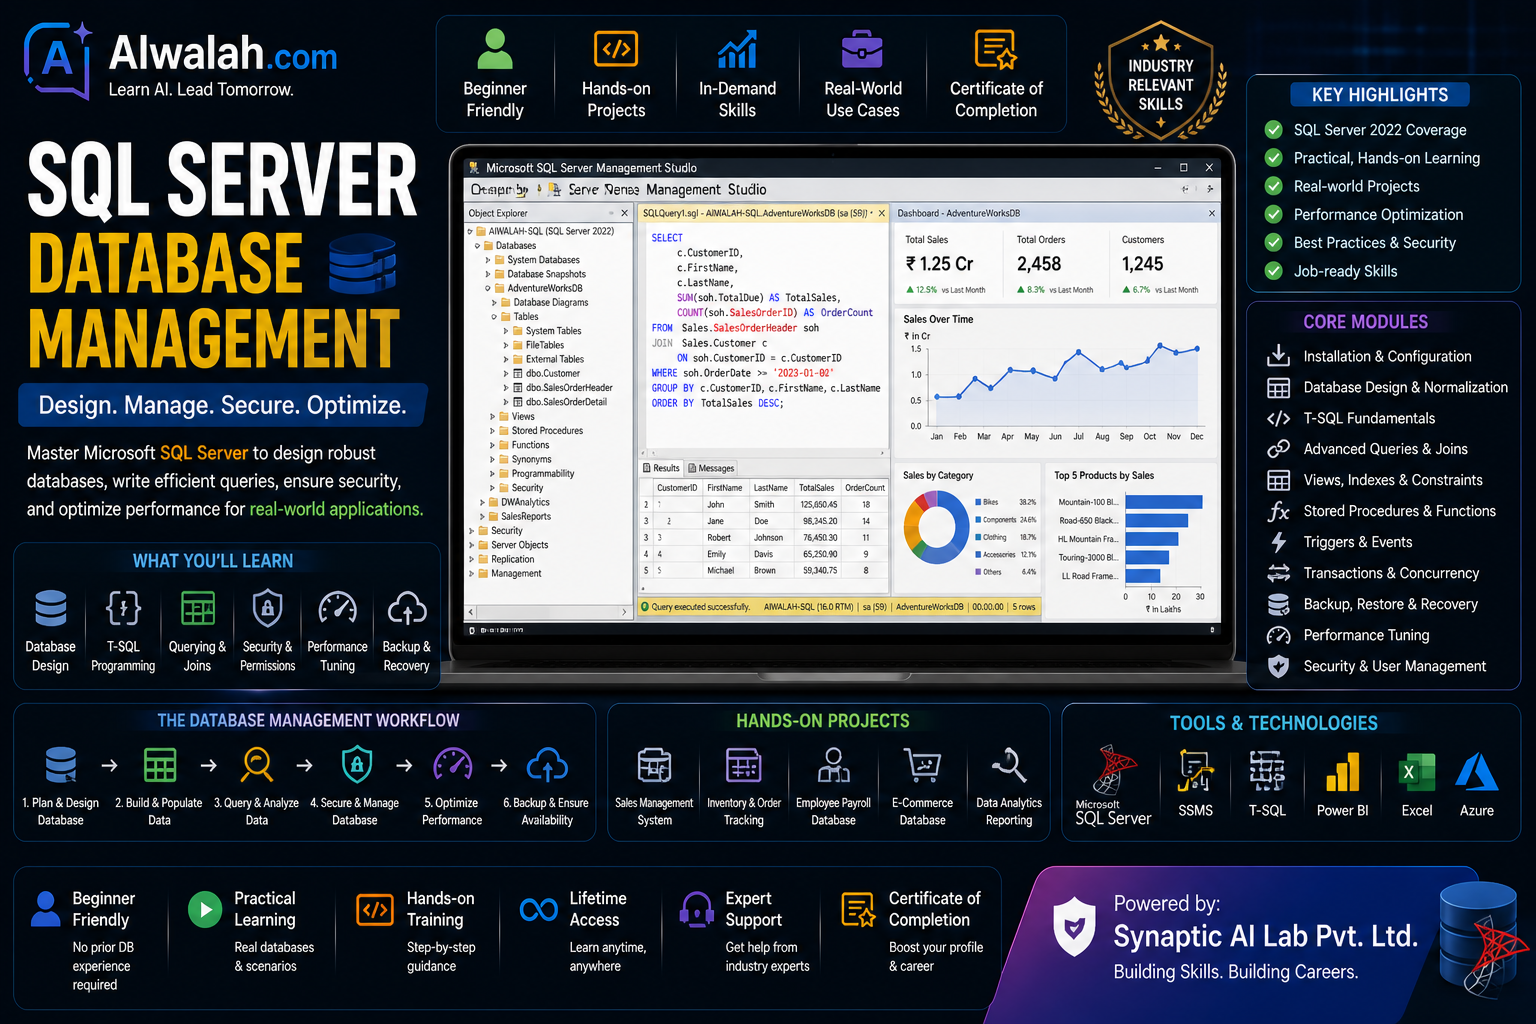Click the Security & Permissions shield icon

point(267,607)
